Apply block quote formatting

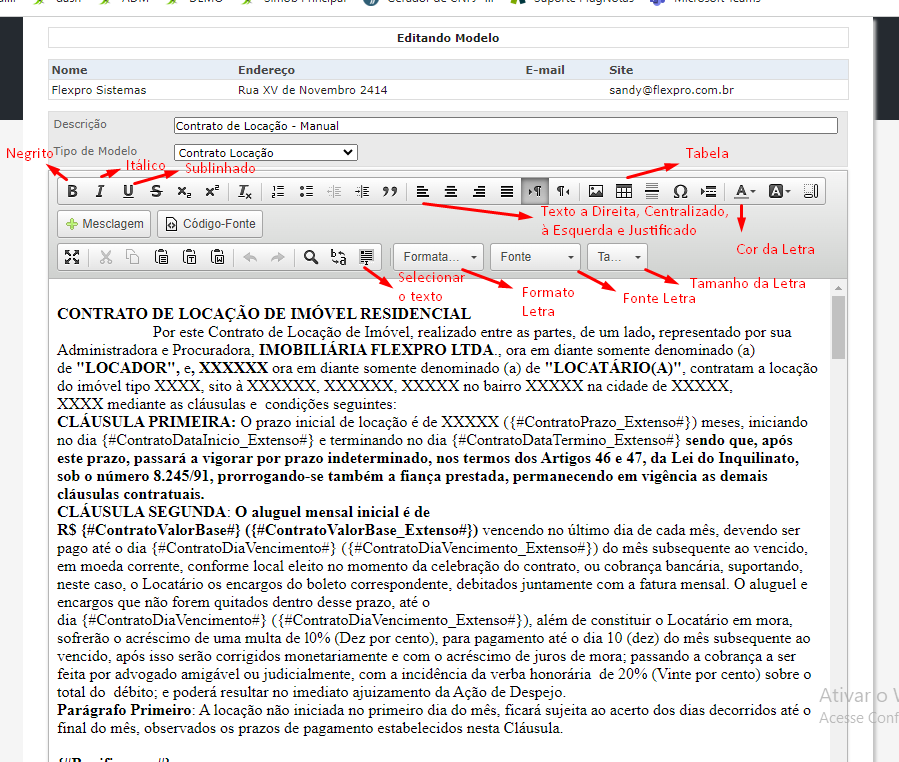click(x=390, y=192)
